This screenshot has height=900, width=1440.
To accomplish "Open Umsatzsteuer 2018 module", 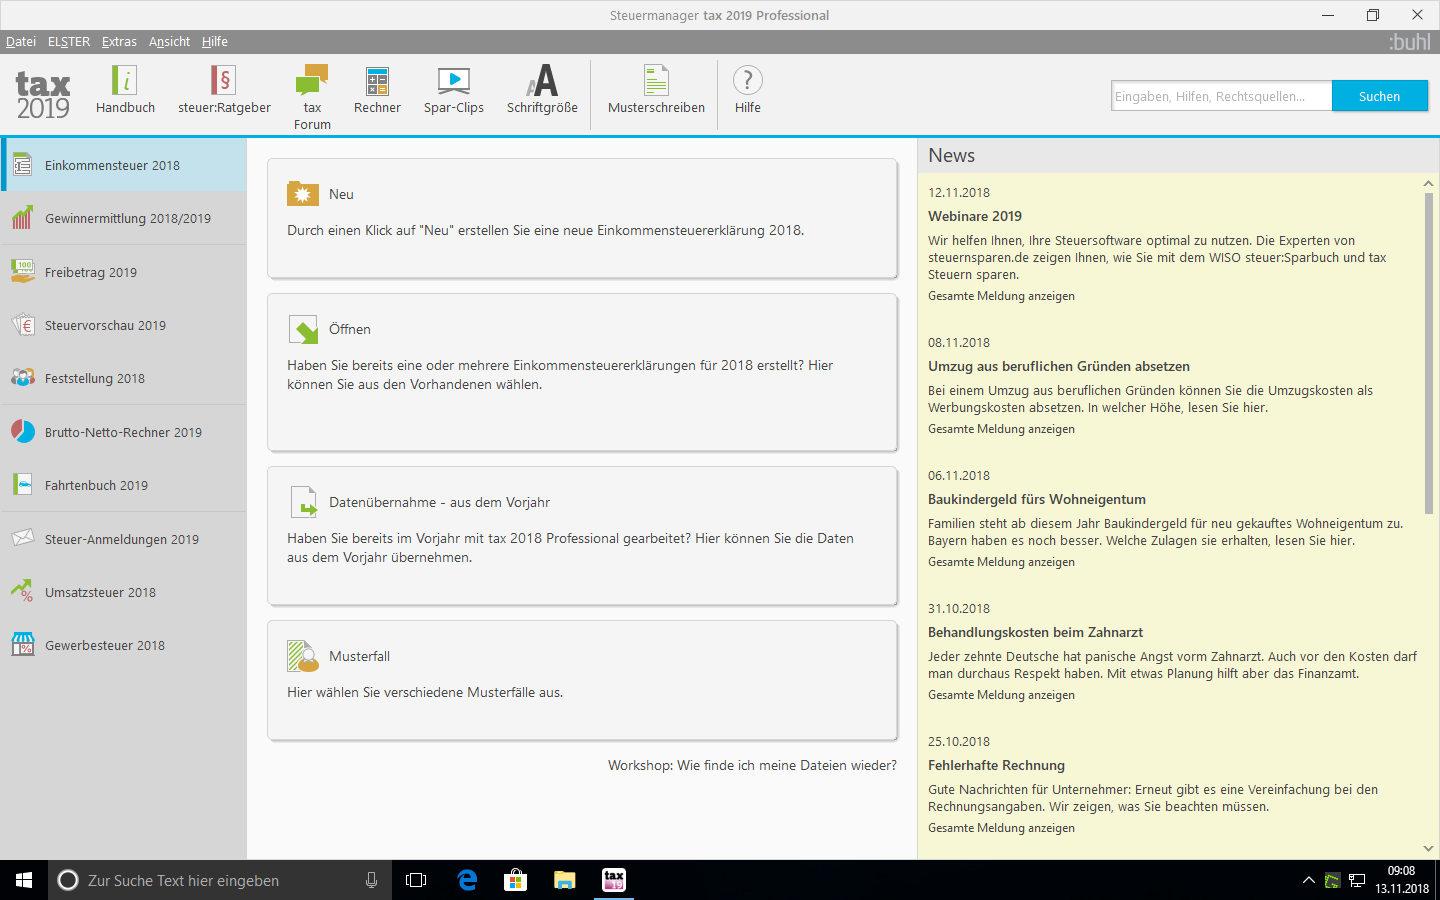I will pos(123,592).
